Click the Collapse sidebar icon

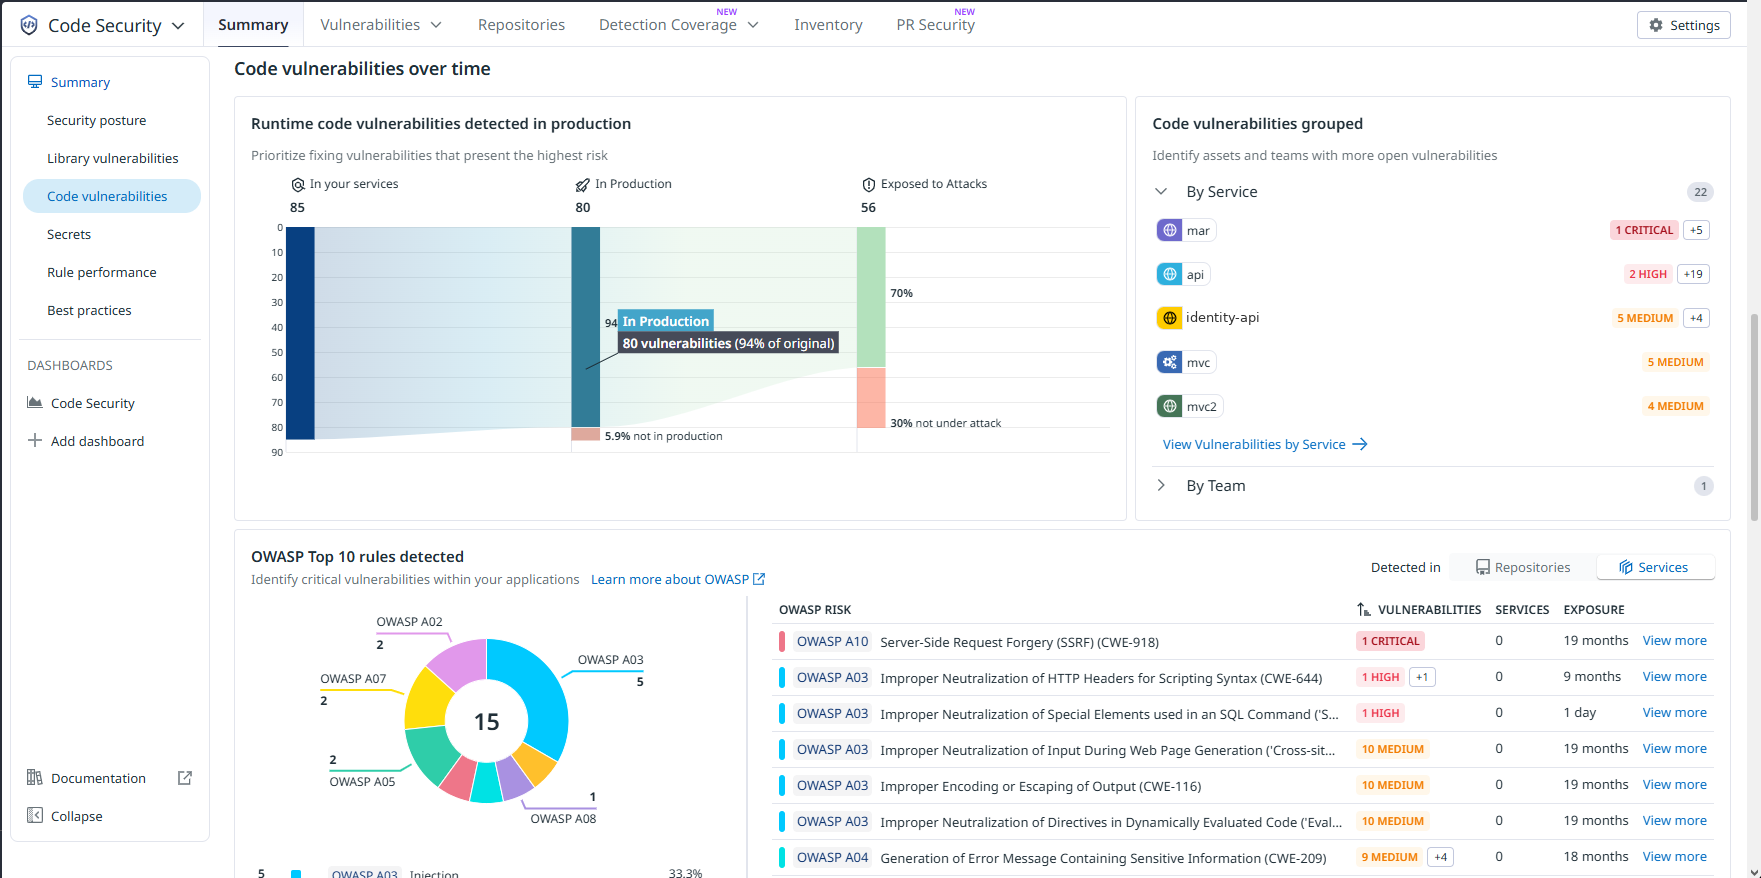35,816
